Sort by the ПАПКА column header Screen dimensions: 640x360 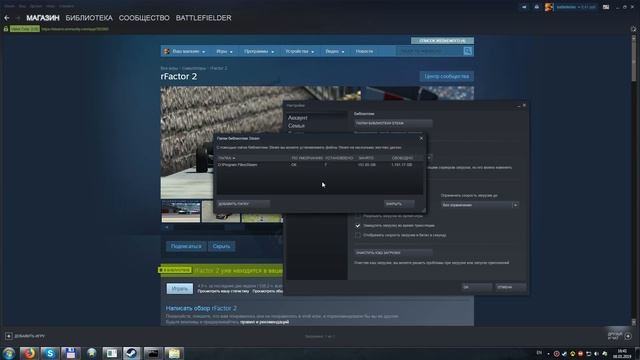pyautogui.click(x=227, y=158)
